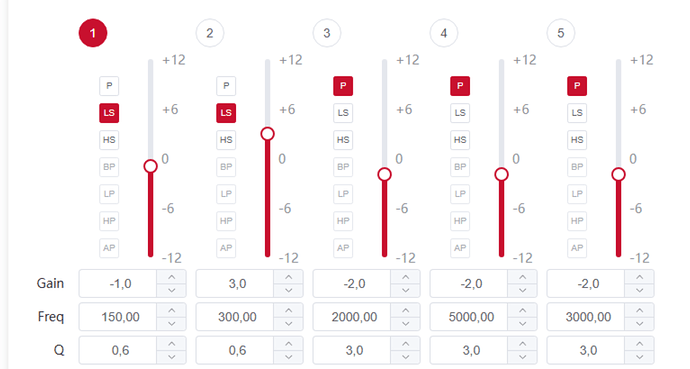Screen dimensions: 690x369
Task: Increase band 1 Gain with up arrow
Action: (x=172, y=277)
